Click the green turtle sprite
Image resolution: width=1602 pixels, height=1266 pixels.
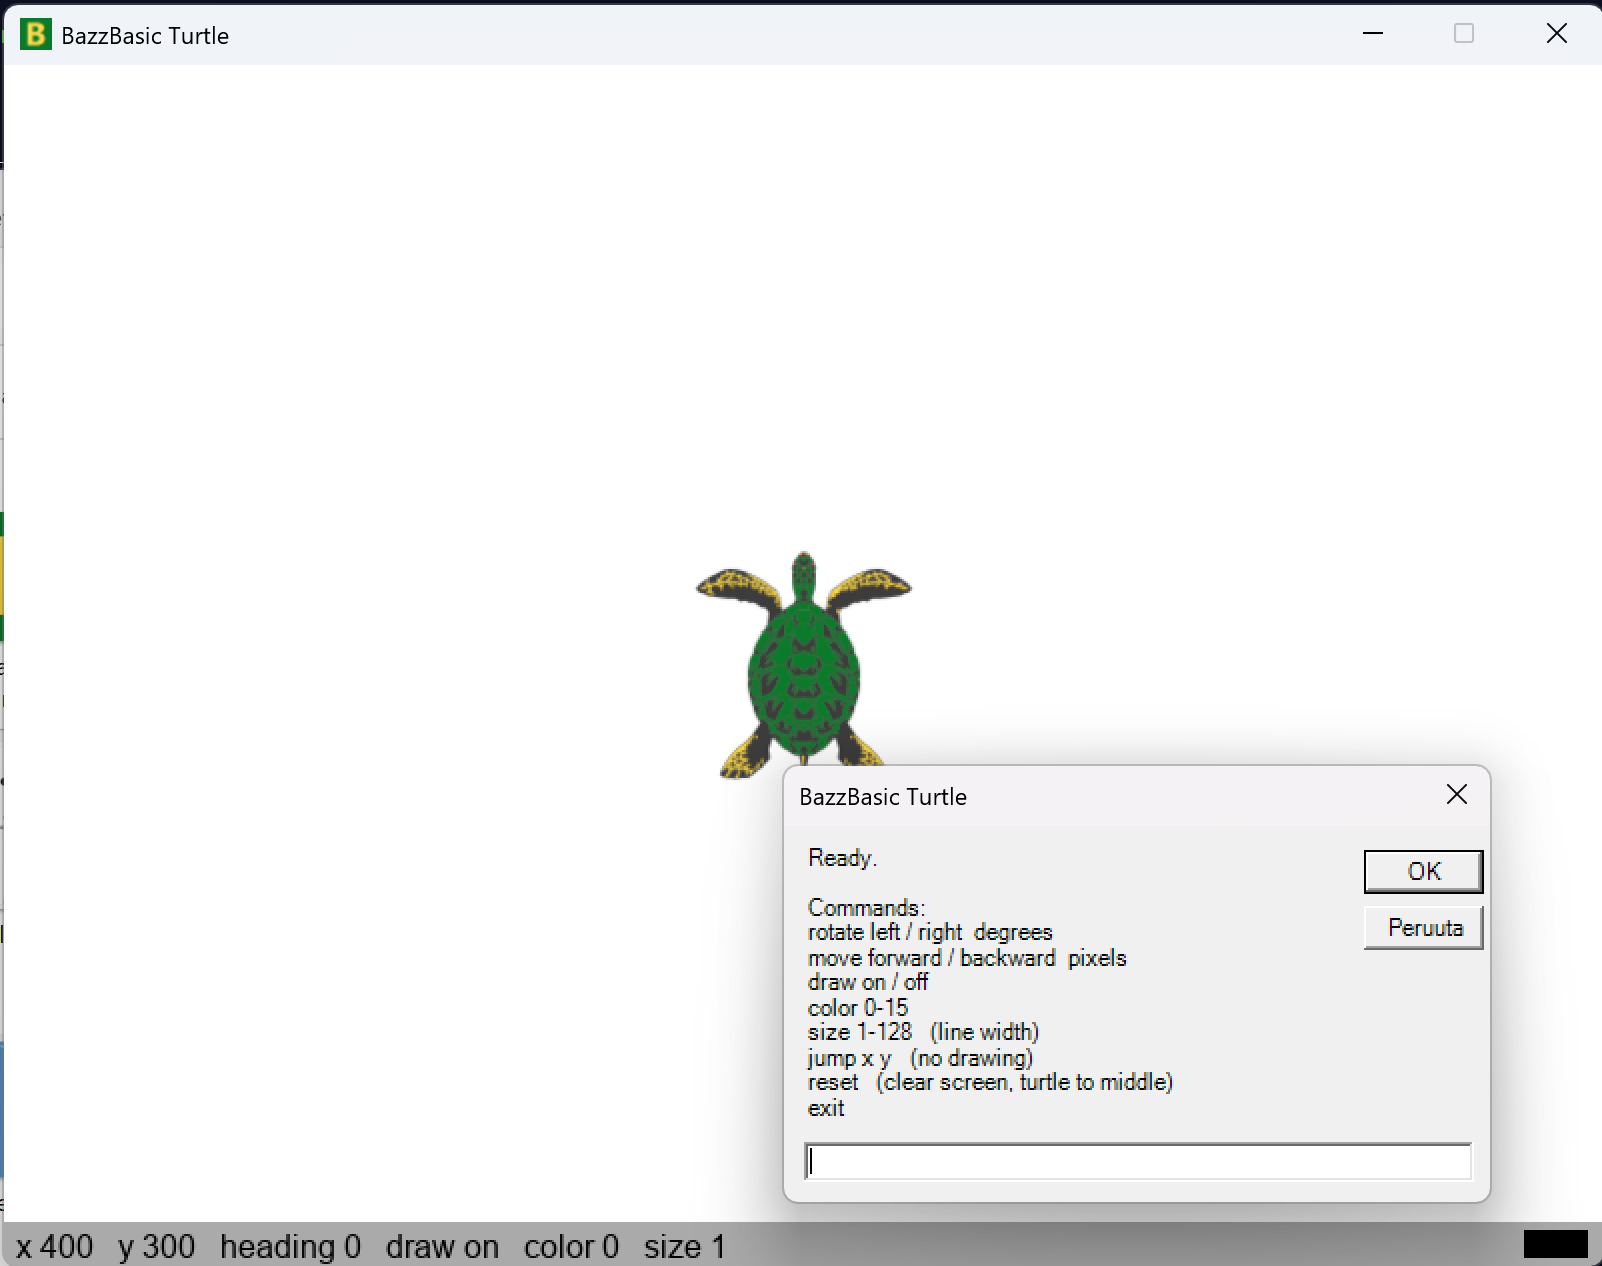coord(803,664)
